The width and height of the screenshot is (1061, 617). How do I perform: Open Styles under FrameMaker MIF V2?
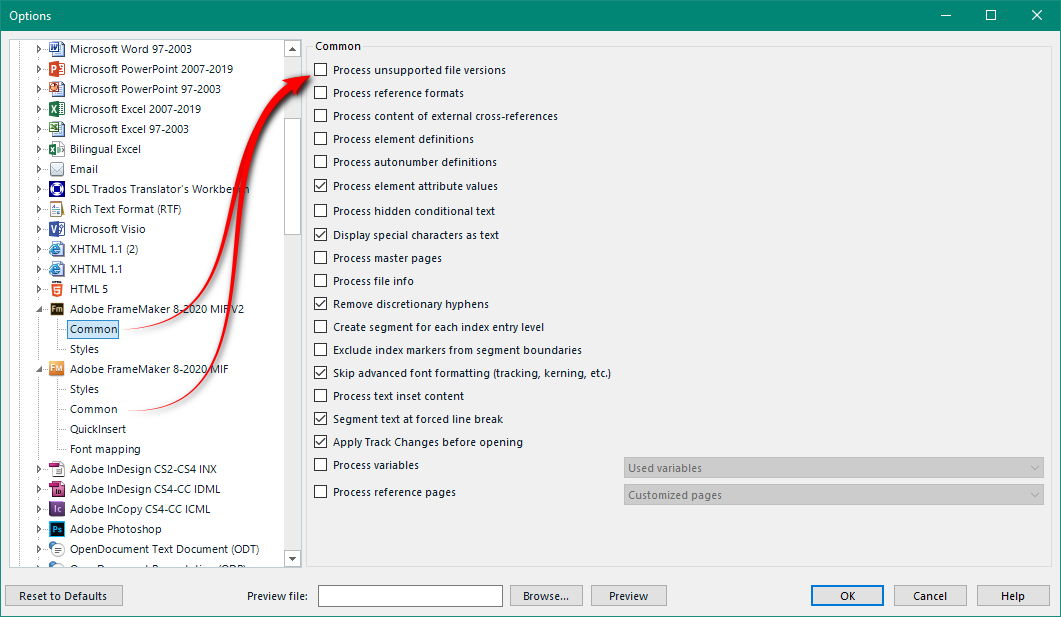85,349
